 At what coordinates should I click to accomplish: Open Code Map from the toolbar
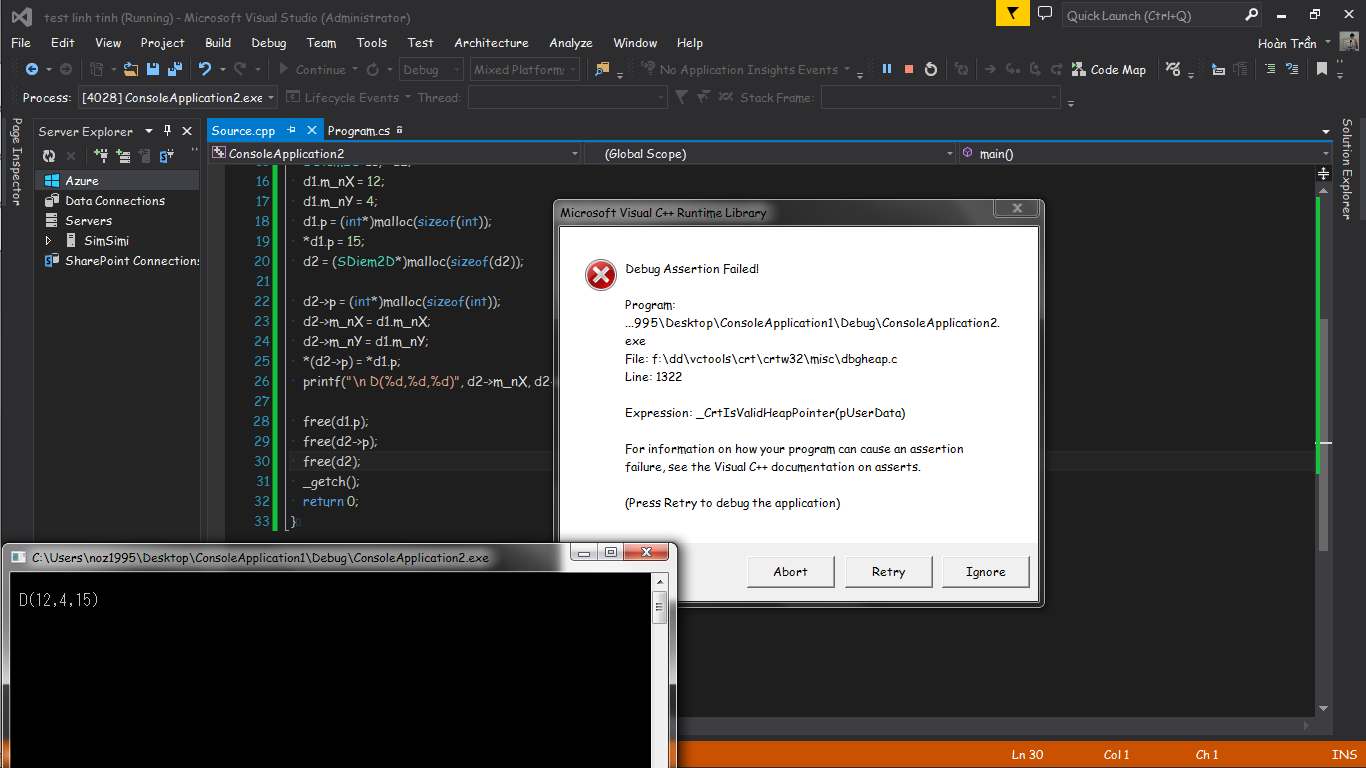[1108, 69]
